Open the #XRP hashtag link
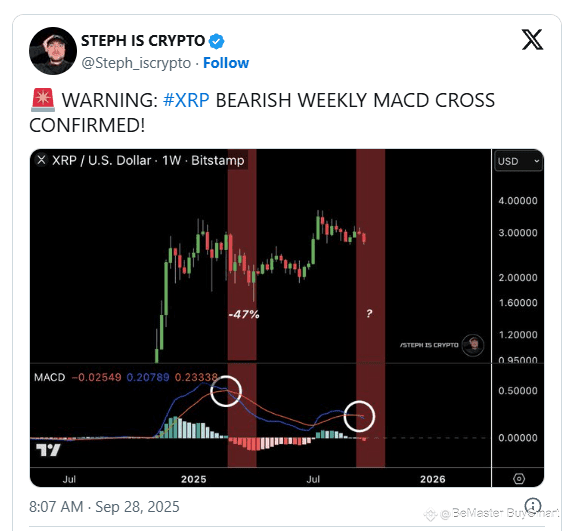567x531 pixels. [x=186, y=100]
